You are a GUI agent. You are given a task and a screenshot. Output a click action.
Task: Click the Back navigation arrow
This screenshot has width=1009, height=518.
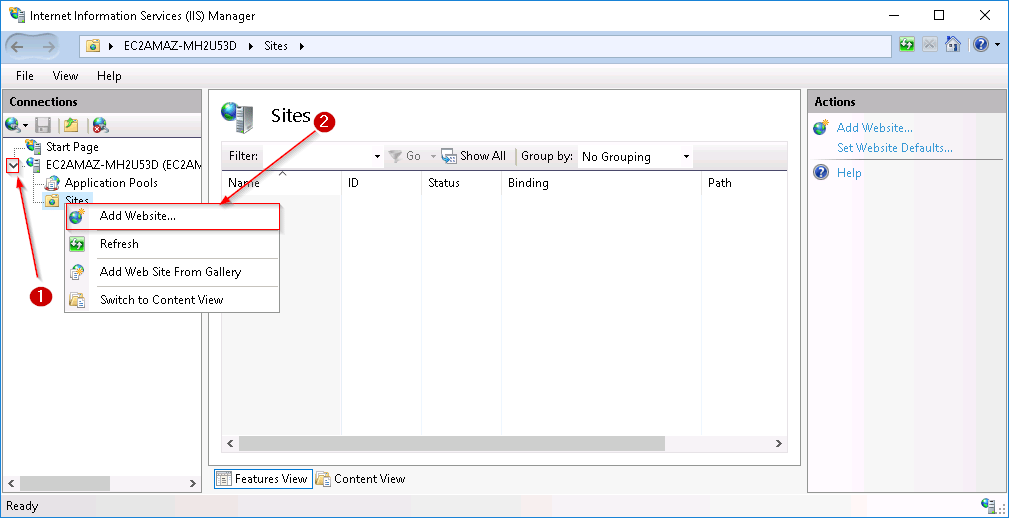(17, 46)
